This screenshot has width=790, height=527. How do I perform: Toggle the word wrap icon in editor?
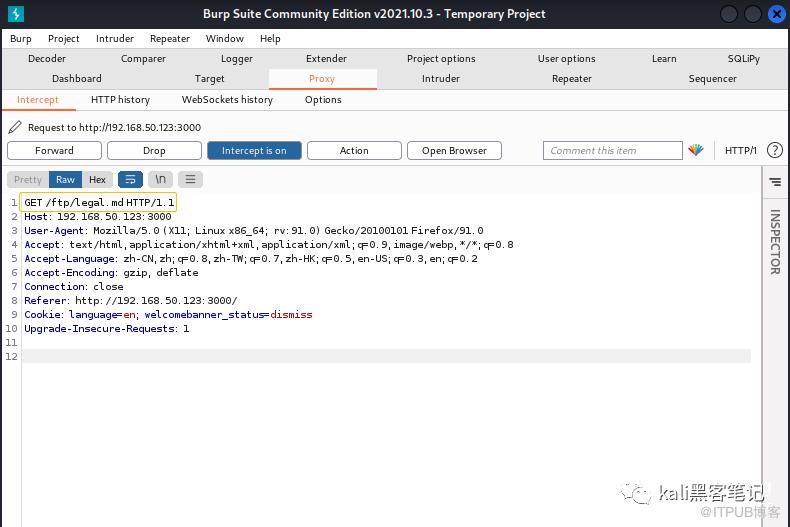(x=130, y=180)
